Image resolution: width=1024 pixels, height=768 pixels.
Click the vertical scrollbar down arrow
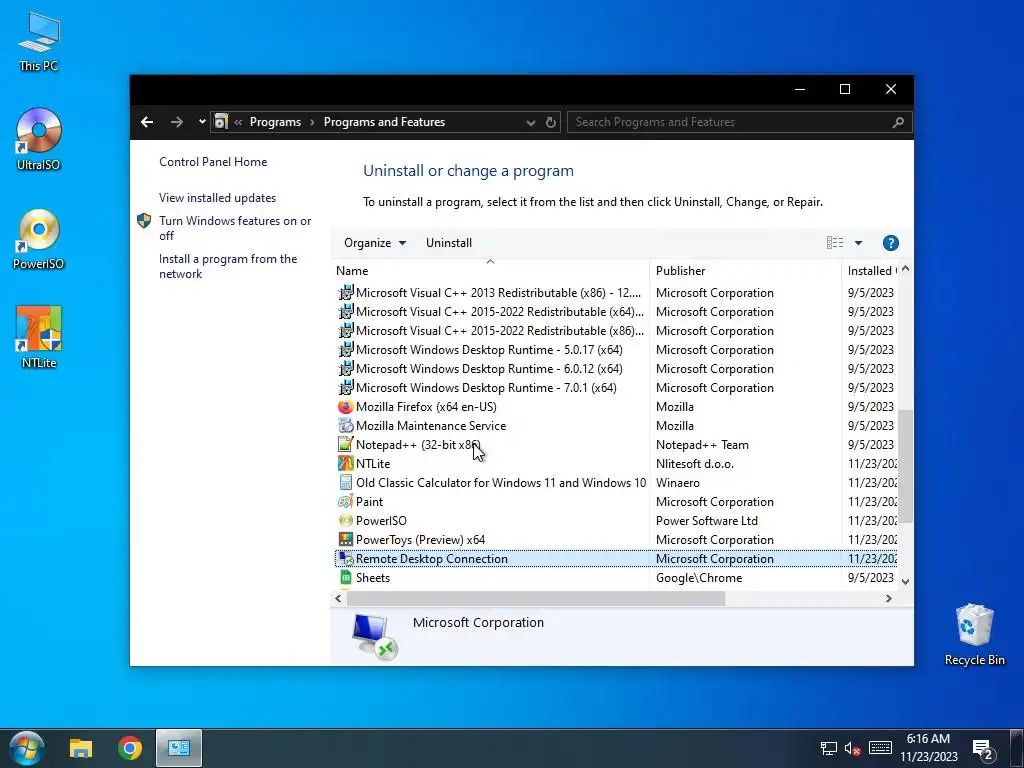(905, 581)
